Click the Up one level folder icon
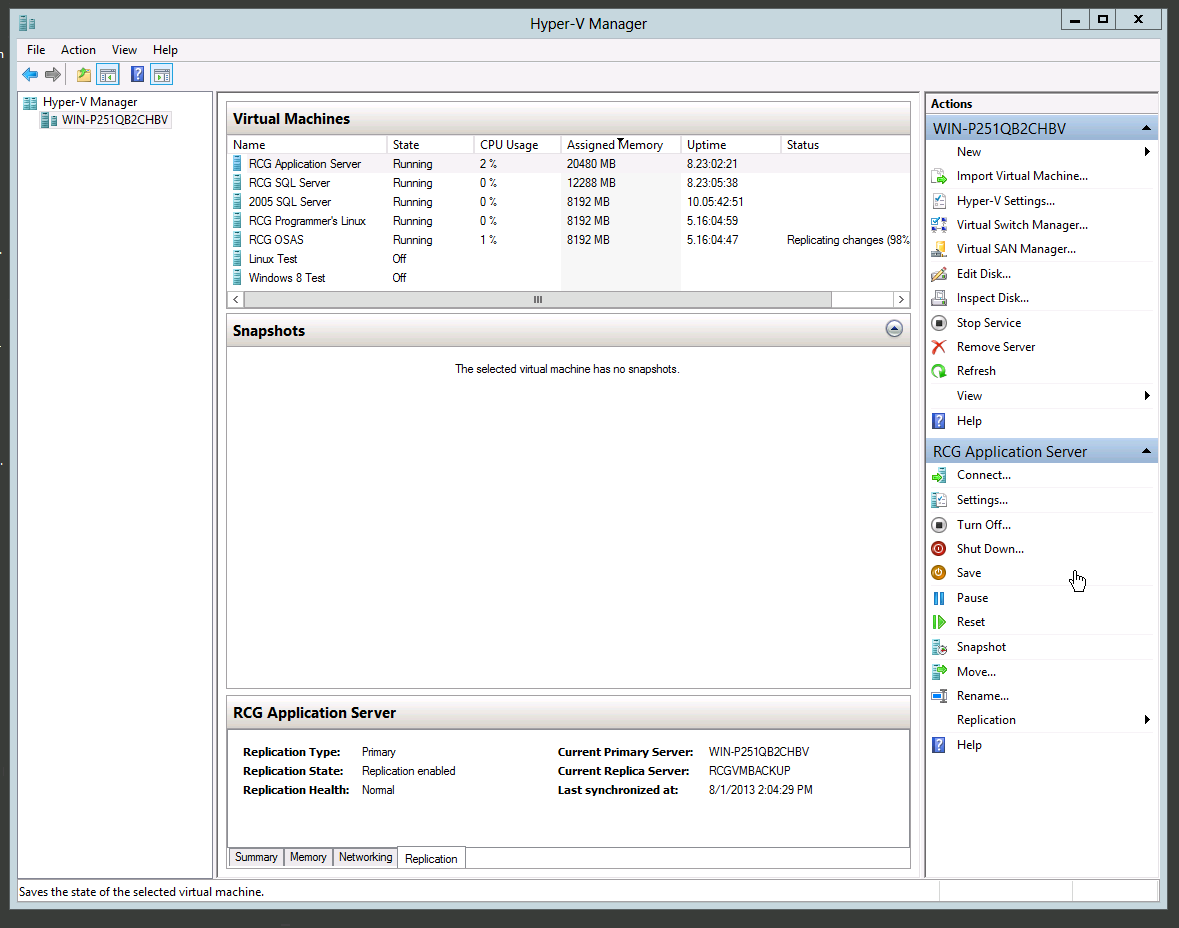 coord(83,74)
